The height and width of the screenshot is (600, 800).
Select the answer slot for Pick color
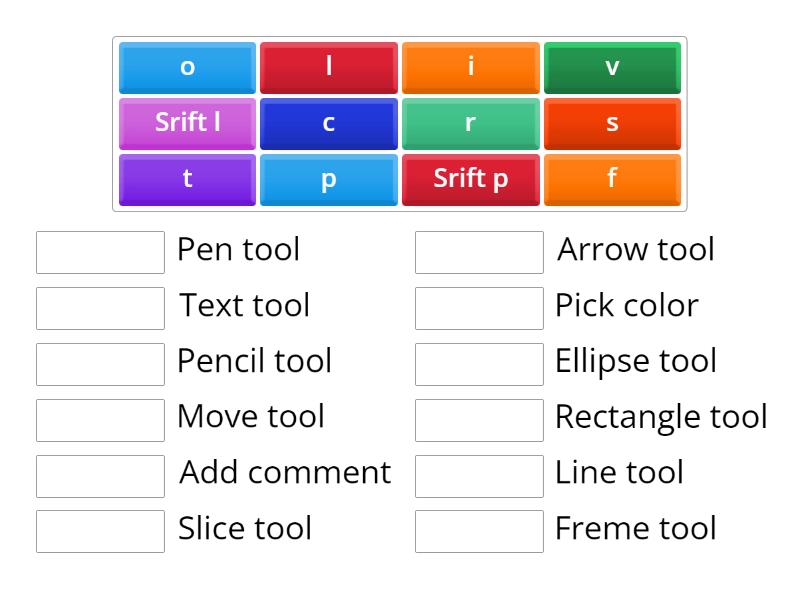(x=478, y=306)
